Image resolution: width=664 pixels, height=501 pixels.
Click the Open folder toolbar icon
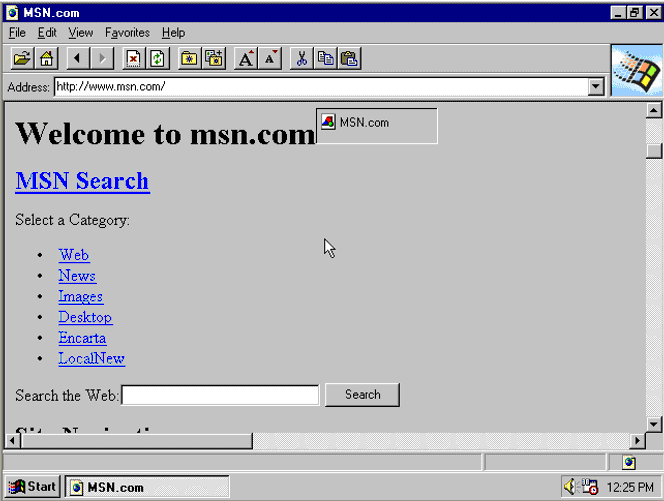click(x=22, y=58)
